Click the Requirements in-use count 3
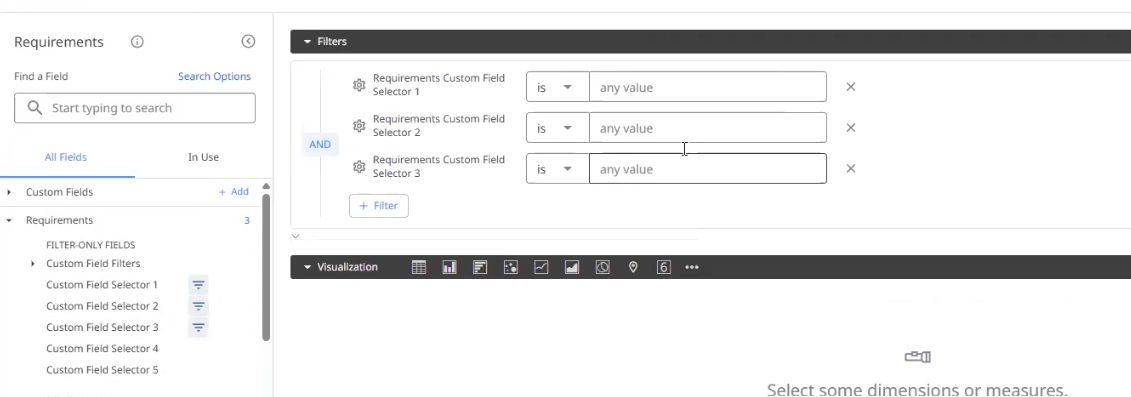The image size is (1131, 397). (247, 220)
